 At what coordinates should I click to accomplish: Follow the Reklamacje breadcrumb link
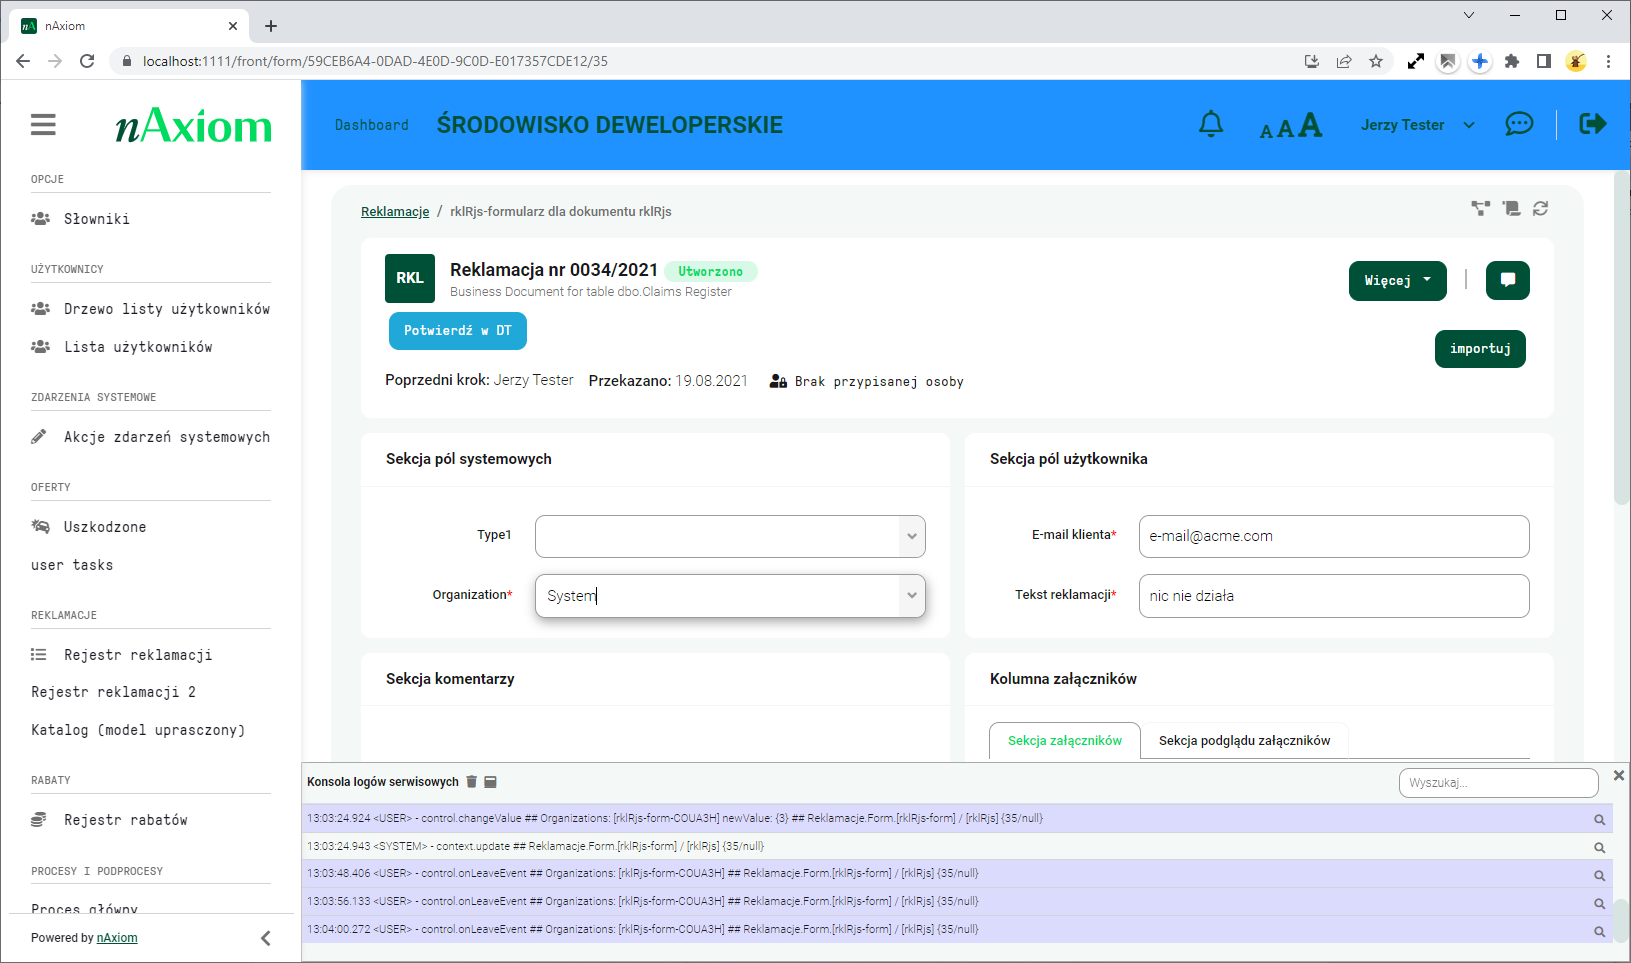(x=395, y=212)
